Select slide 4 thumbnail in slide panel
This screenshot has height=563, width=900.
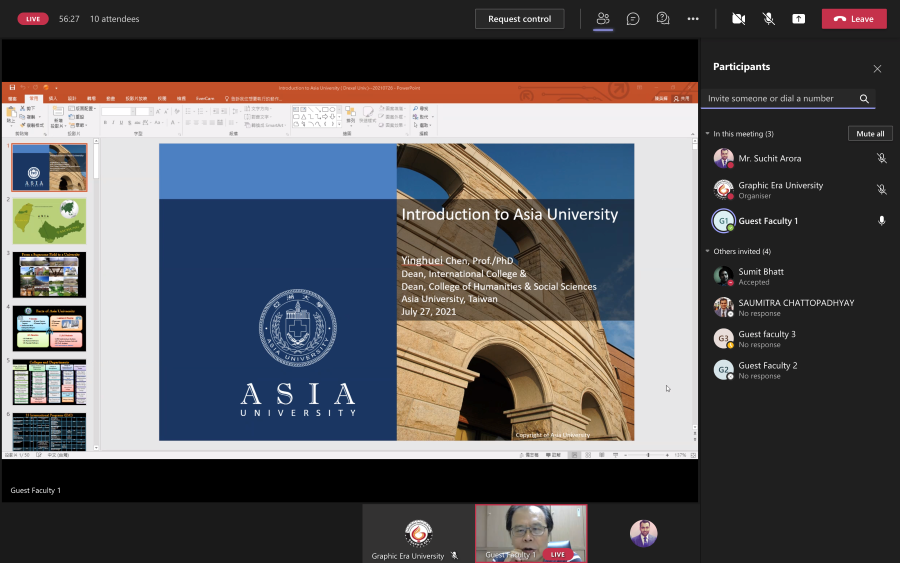click(x=49, y=328)
